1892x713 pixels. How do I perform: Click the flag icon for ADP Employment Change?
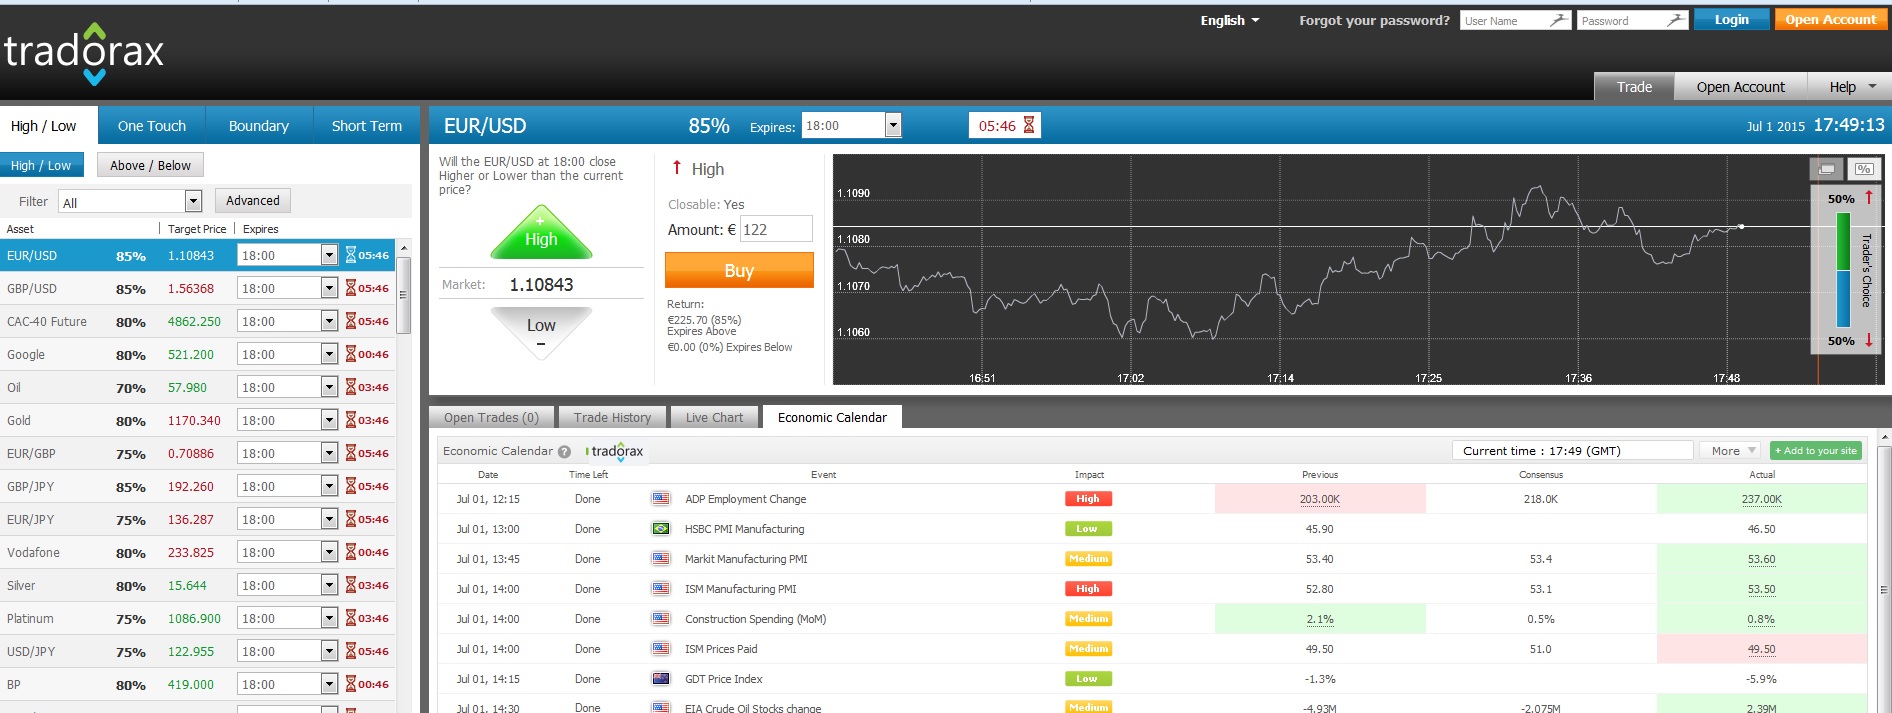click(661, 499)
